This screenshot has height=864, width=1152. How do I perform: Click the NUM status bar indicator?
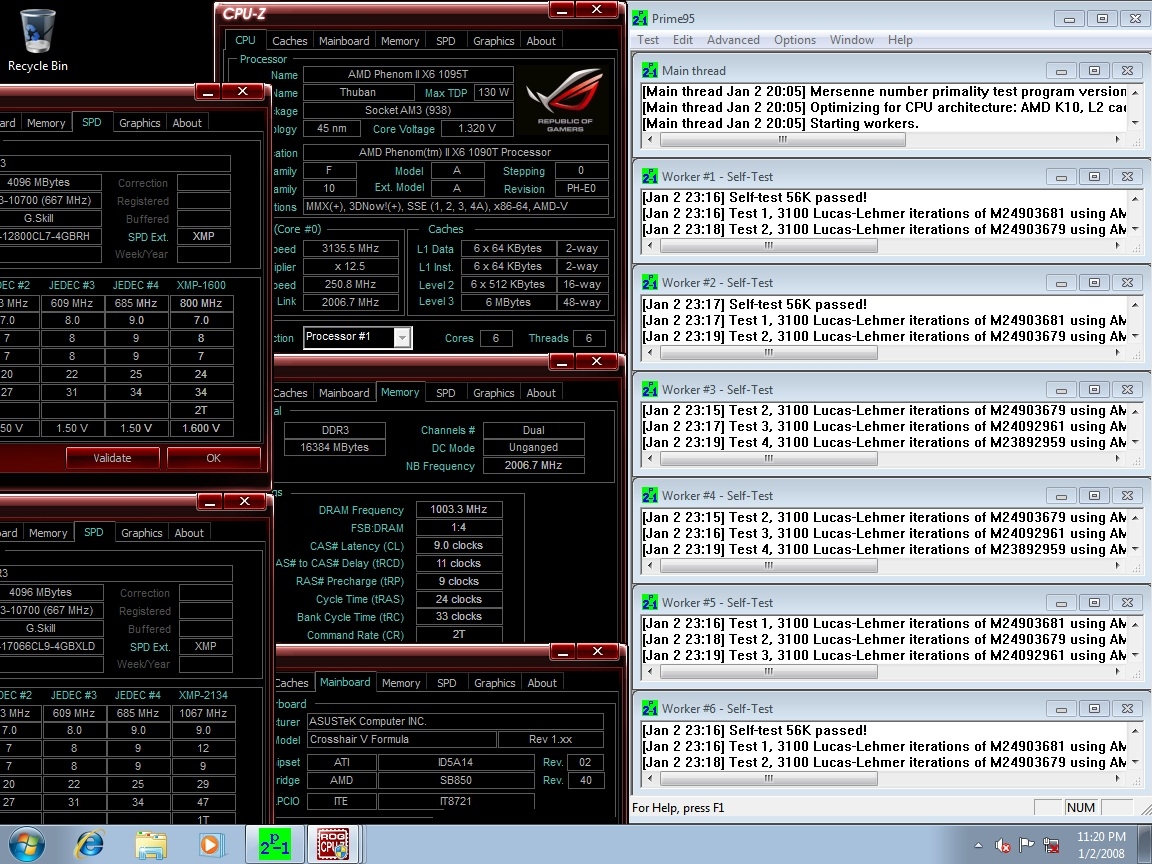click(x=1081, y=807)
